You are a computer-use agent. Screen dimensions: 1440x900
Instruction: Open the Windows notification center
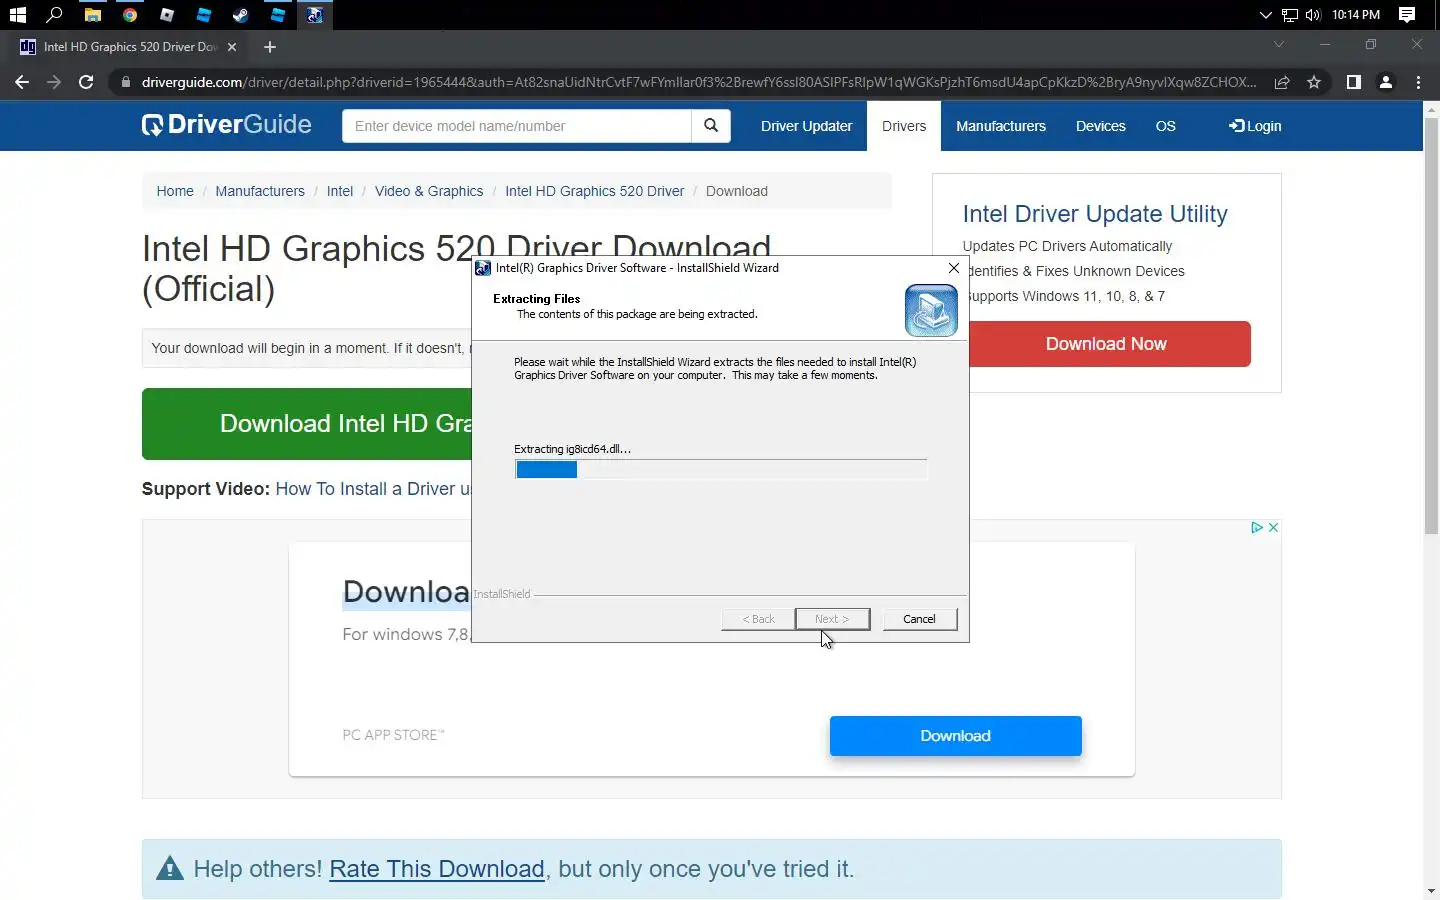point(1407,15)
